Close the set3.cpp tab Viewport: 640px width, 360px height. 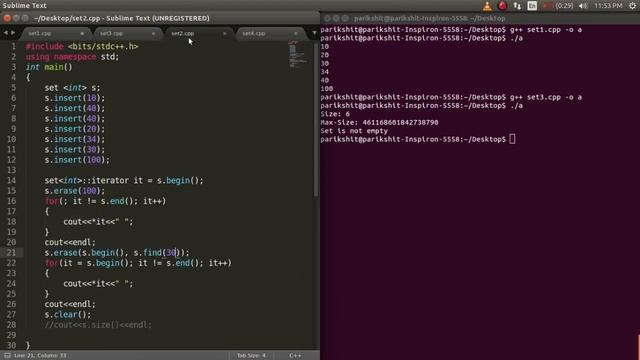[x=153, y=33]
